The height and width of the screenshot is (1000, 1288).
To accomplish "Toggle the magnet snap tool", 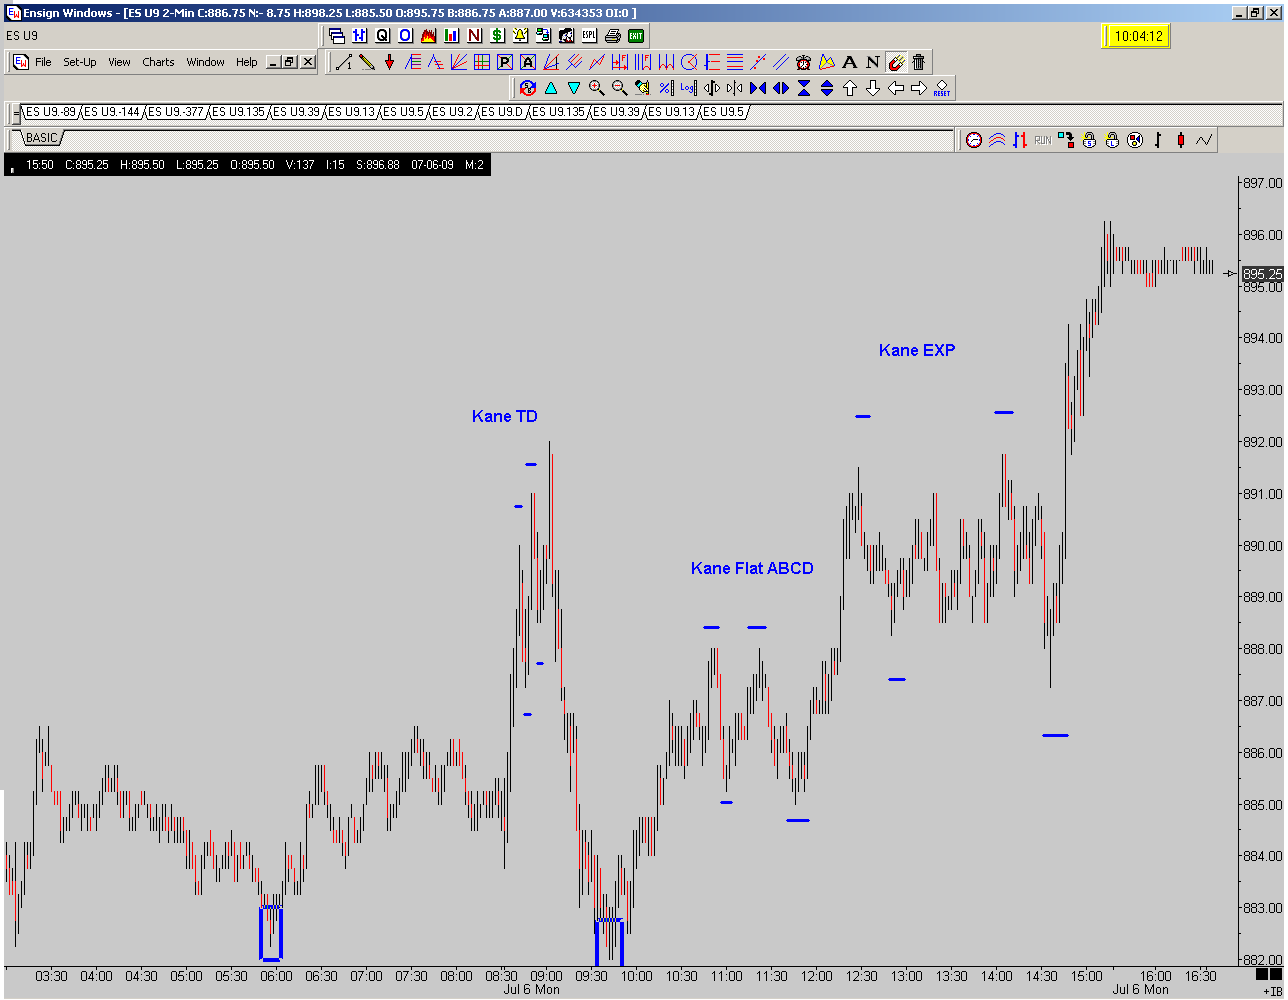I will [896, 62].
